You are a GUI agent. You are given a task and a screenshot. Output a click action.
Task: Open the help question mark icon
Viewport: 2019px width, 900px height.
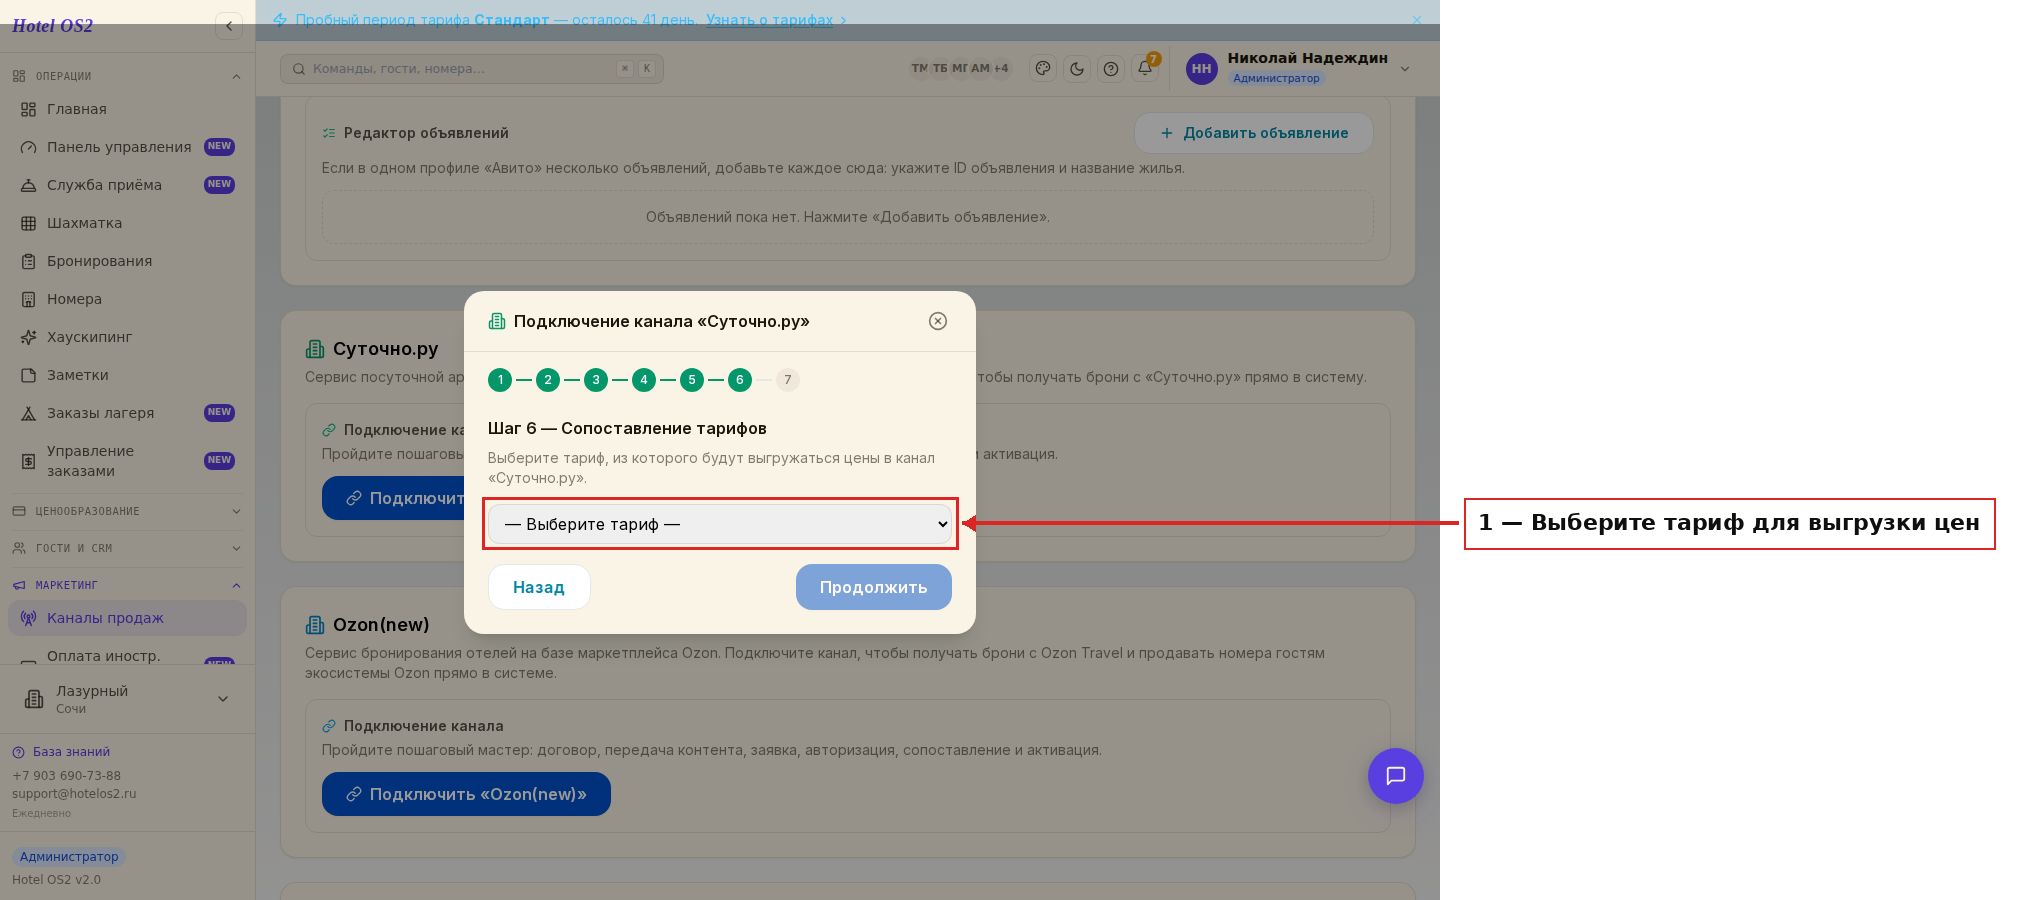[1111, 69]
